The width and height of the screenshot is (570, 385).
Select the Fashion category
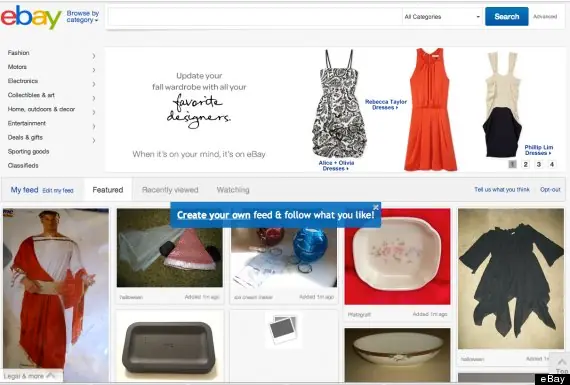[x=19, y=53]
